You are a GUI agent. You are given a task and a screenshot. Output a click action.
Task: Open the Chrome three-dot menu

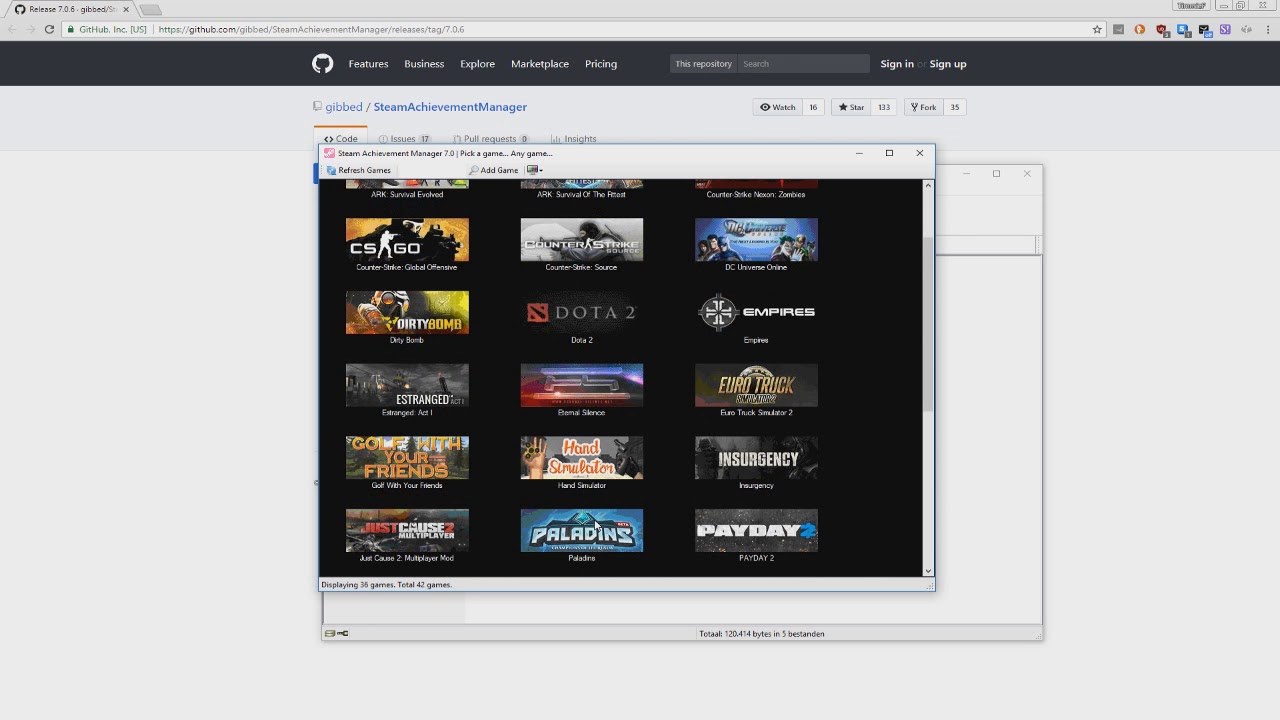(1267, 29)
